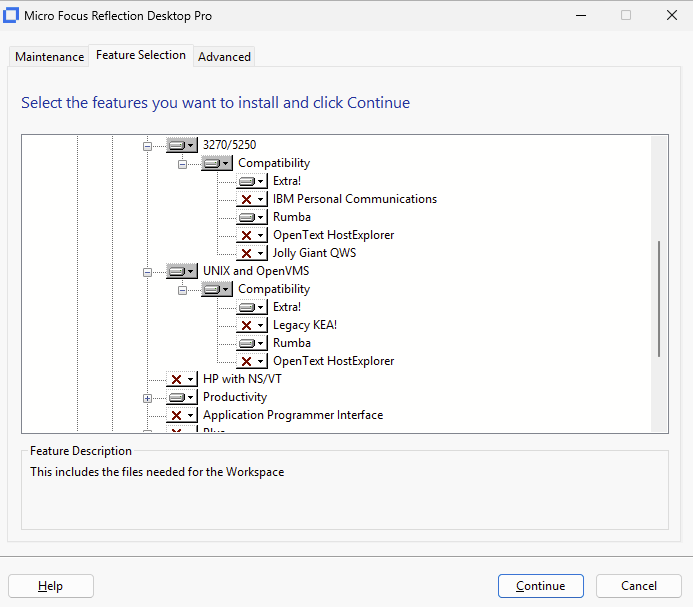This screenshot has width=693, height=607.
Task: Select Jolly Giant QWS feature row
Action: click(x=314, y=253)
